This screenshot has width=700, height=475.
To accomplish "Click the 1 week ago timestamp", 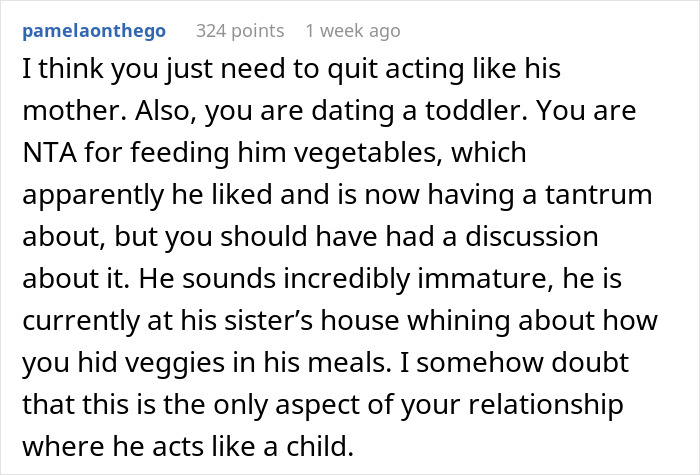I will point(352,31).
